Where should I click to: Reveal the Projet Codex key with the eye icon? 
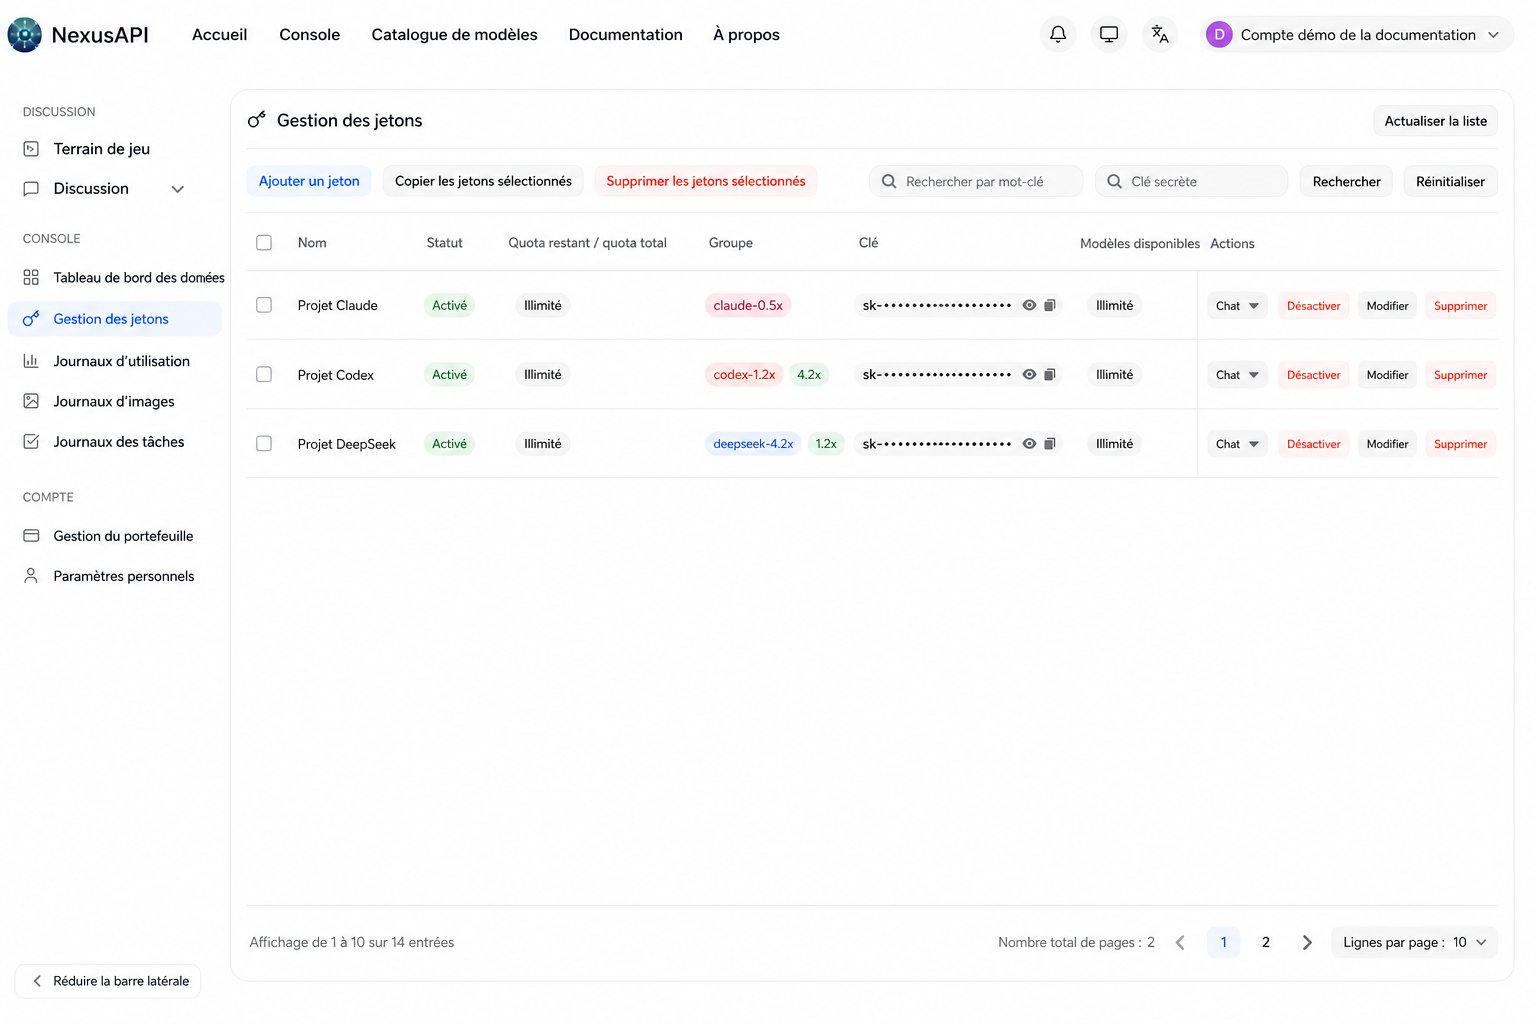1029,374
